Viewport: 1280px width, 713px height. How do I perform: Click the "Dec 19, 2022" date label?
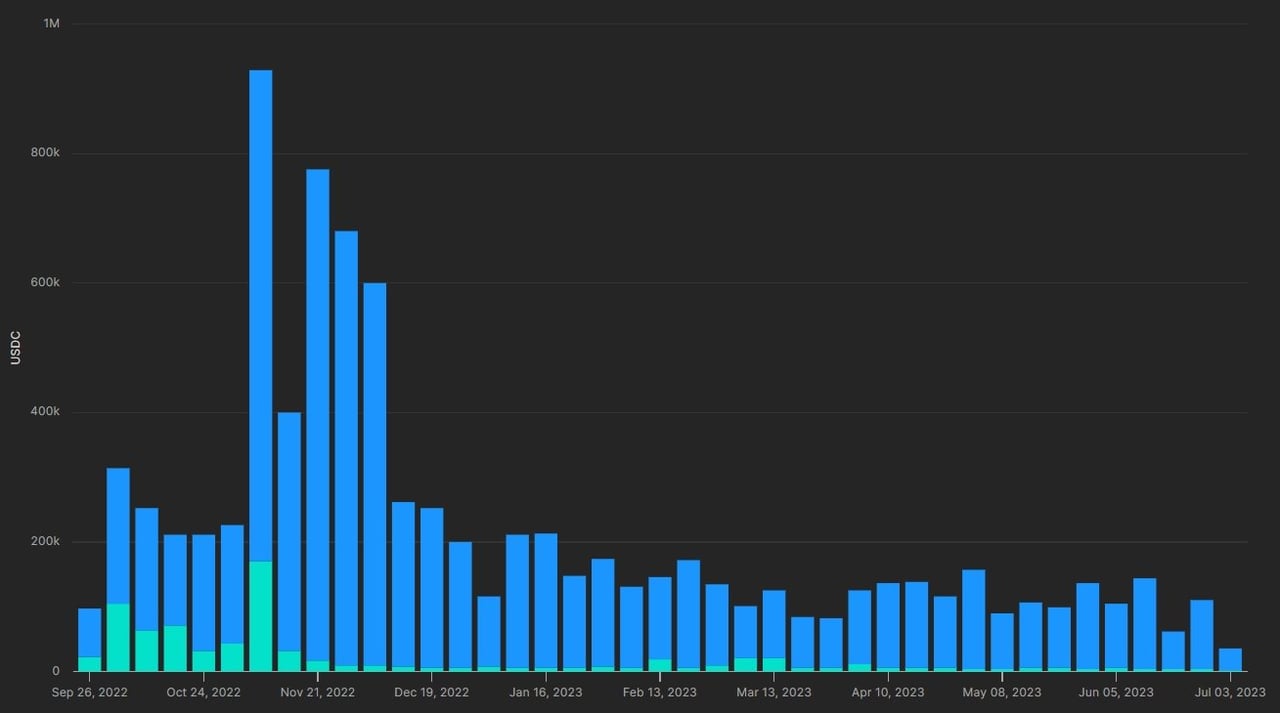432,692
